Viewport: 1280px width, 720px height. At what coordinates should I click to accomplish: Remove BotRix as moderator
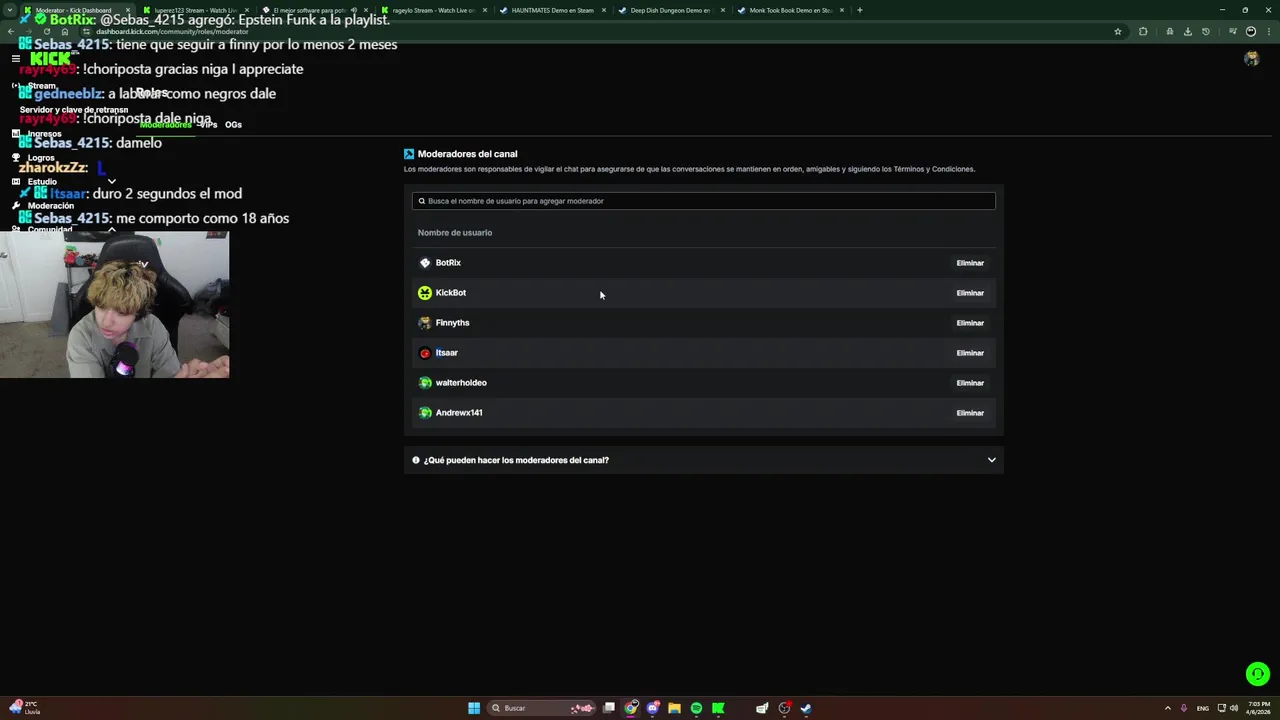(970, 263)
